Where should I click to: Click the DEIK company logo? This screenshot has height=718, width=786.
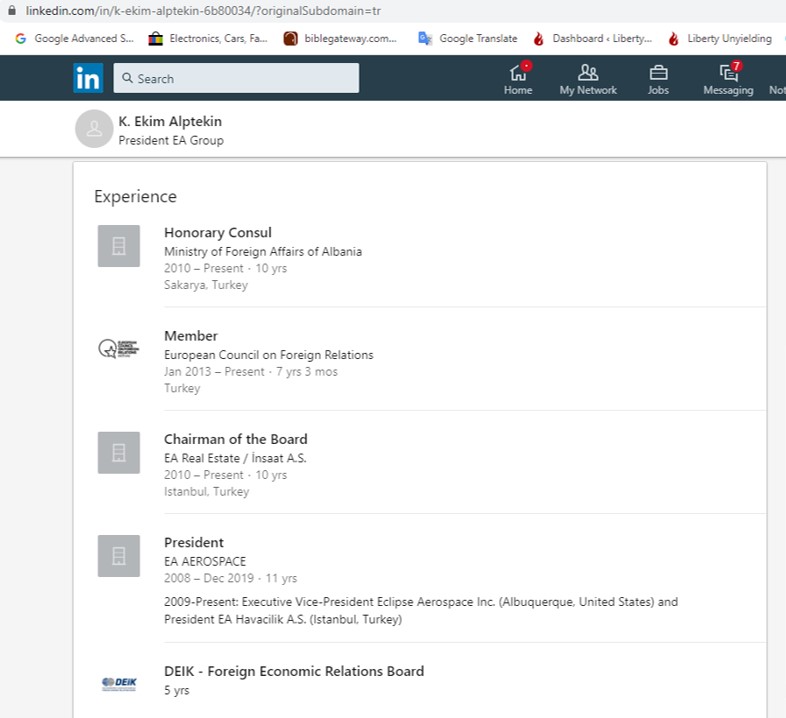[x=119, y=683]
